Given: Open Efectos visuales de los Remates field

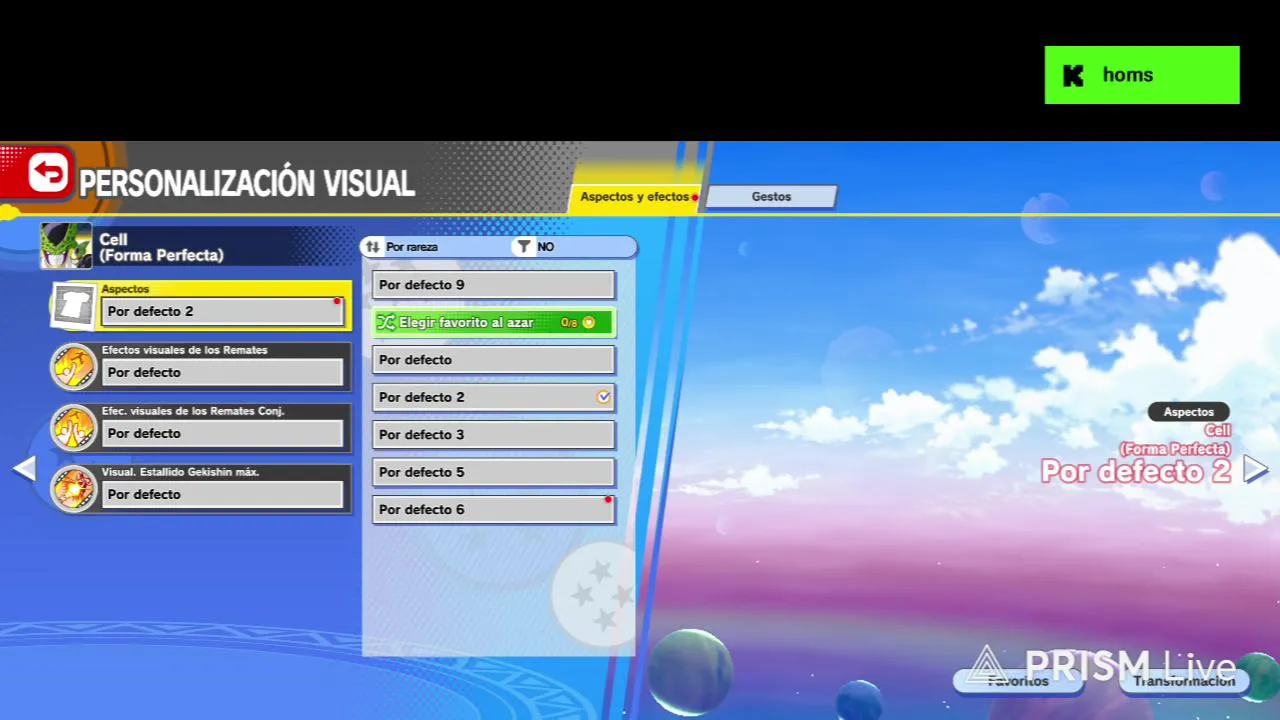Looking at the screenshot, I should point(223,372).
